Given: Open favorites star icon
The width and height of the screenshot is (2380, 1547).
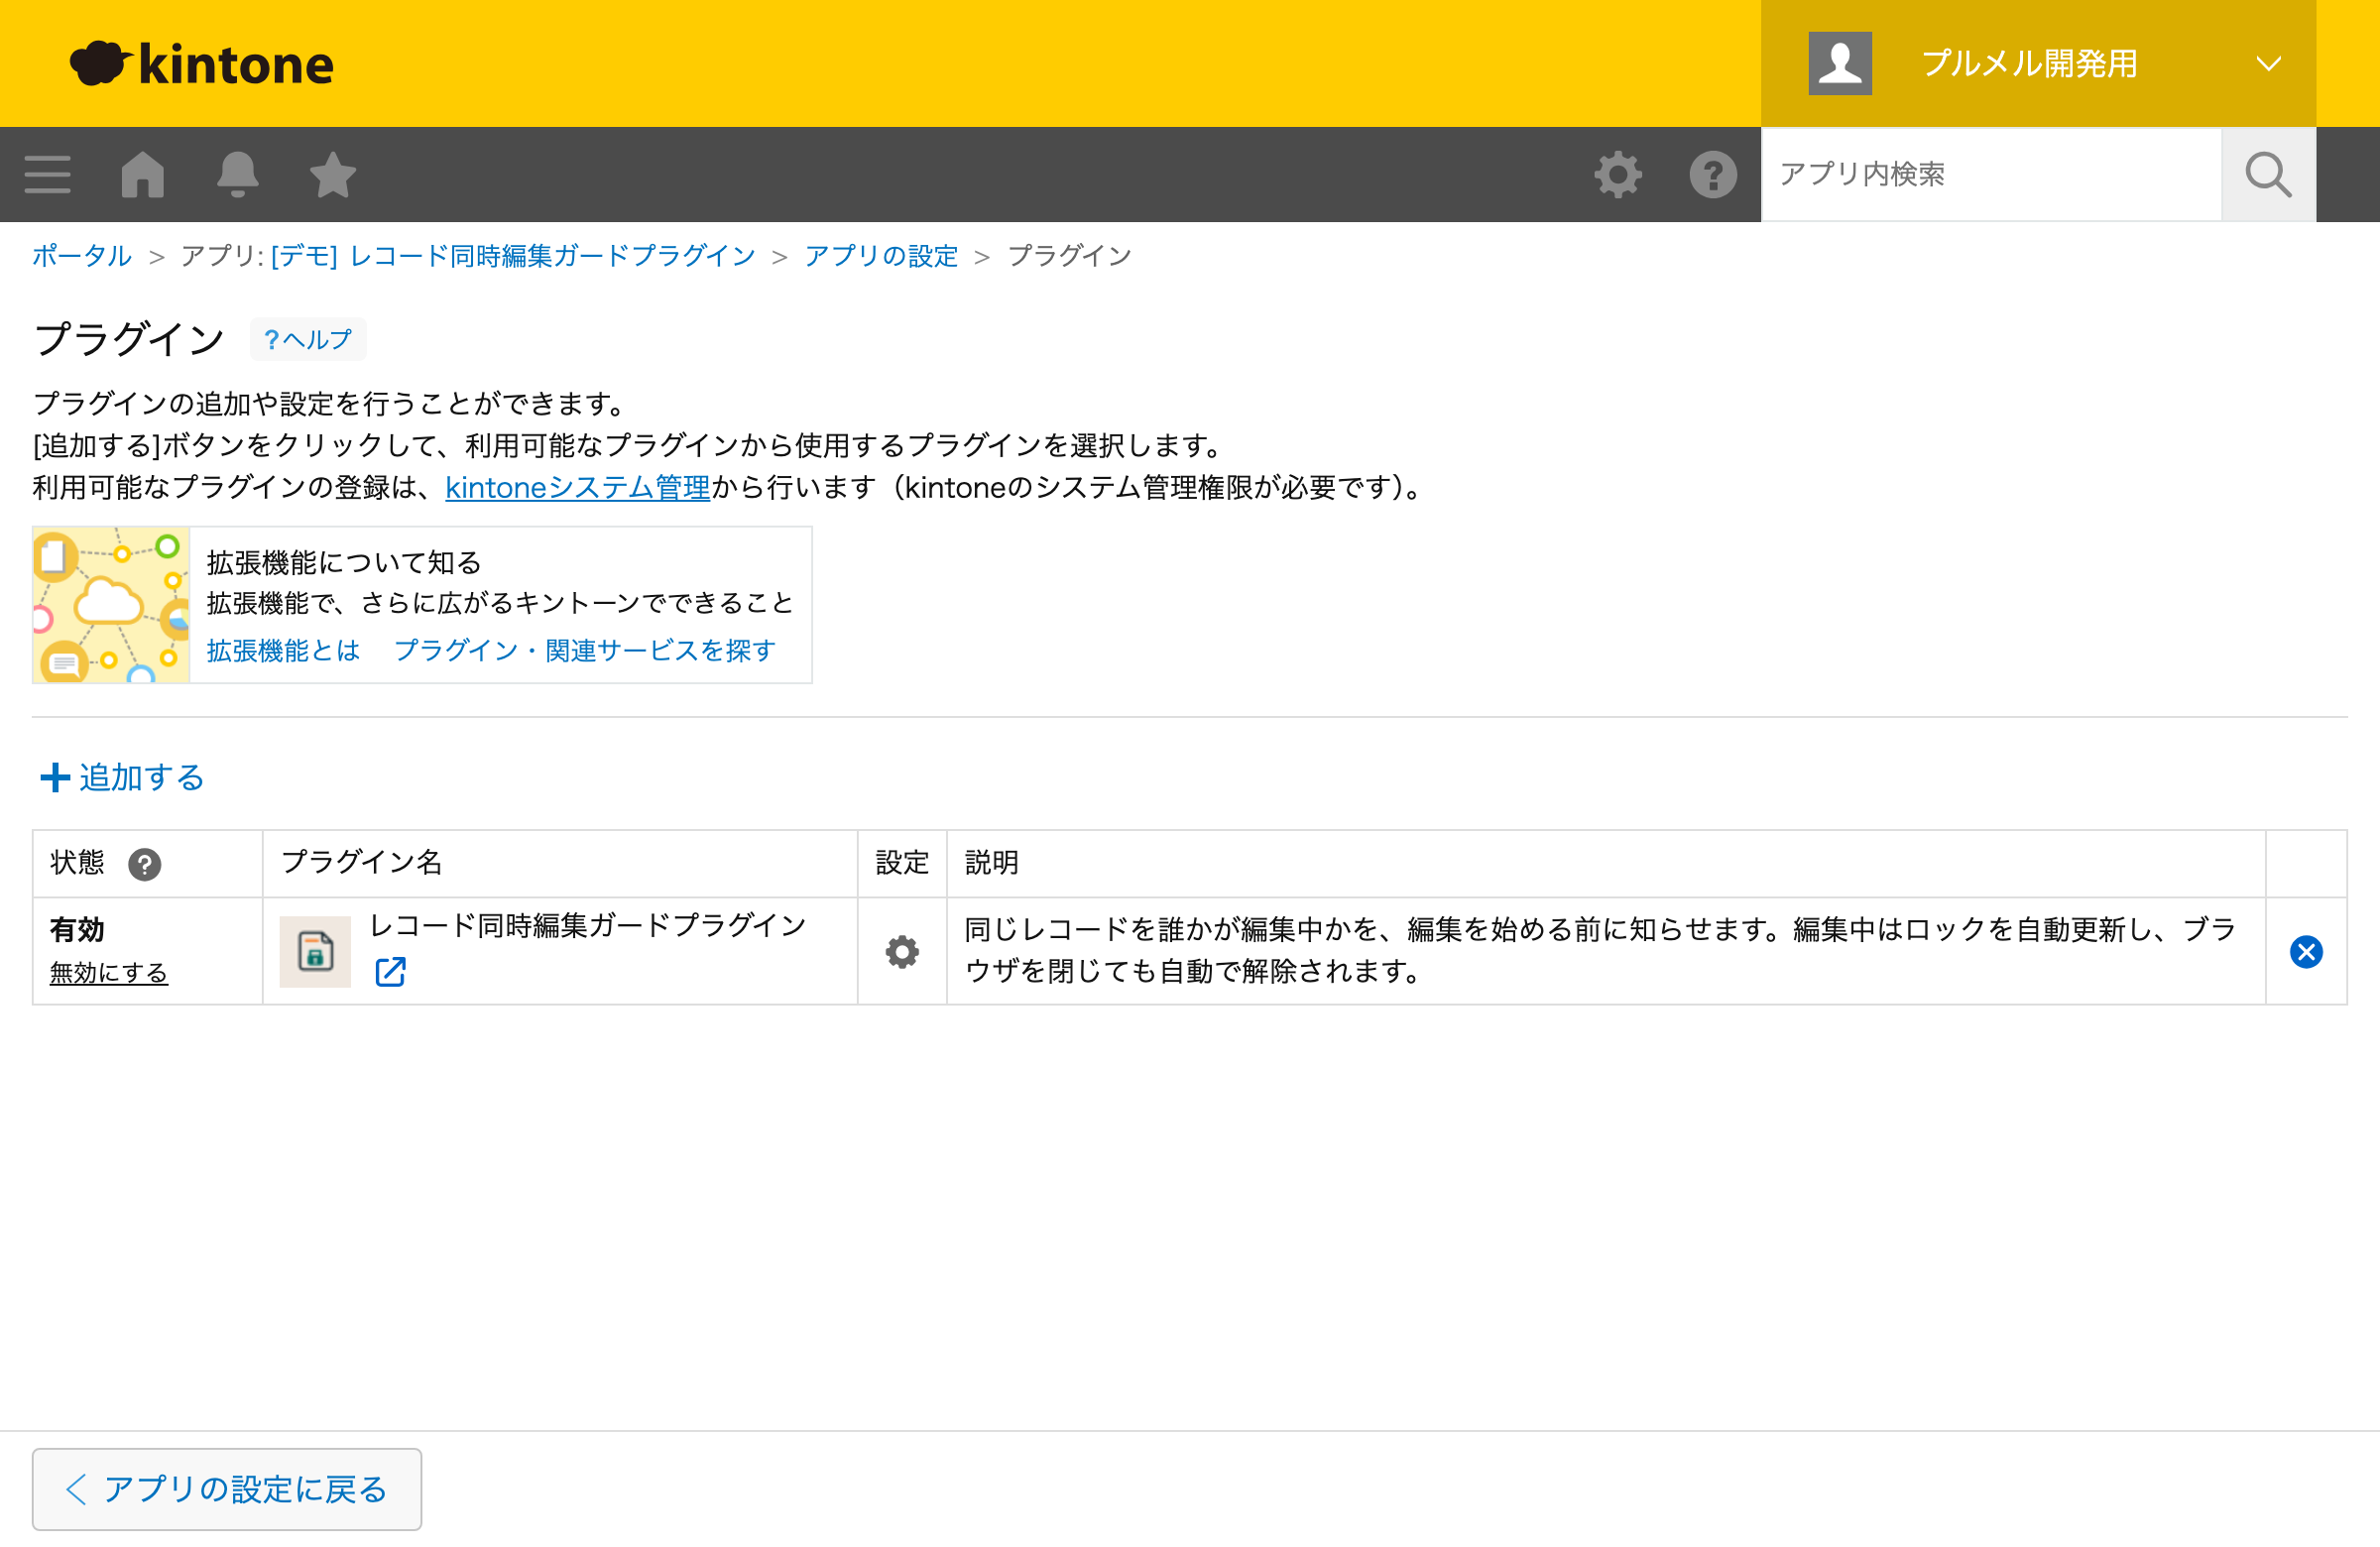Looking at the screenshot, I should [332, 174].
